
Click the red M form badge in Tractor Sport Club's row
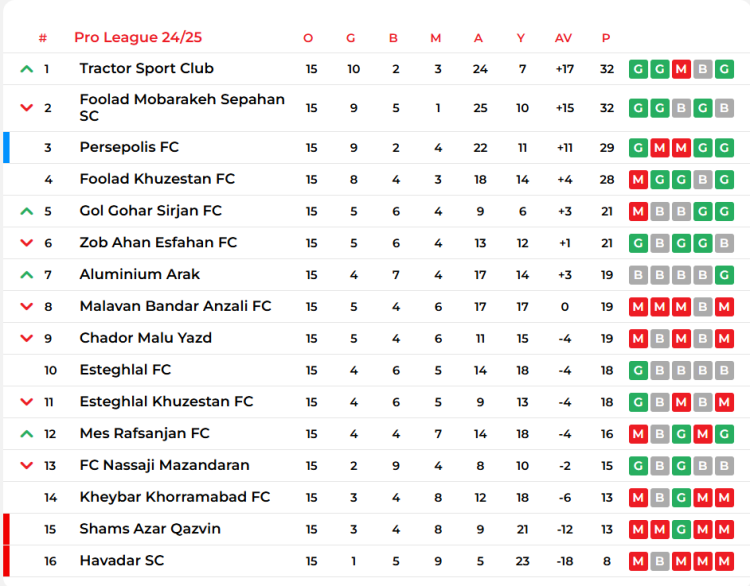tap(681, 69)
